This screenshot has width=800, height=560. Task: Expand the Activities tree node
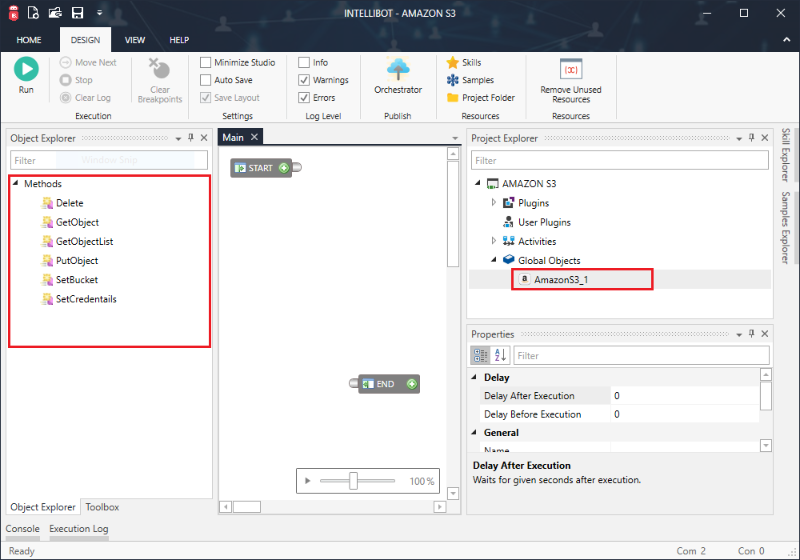(x=493, y=241)
